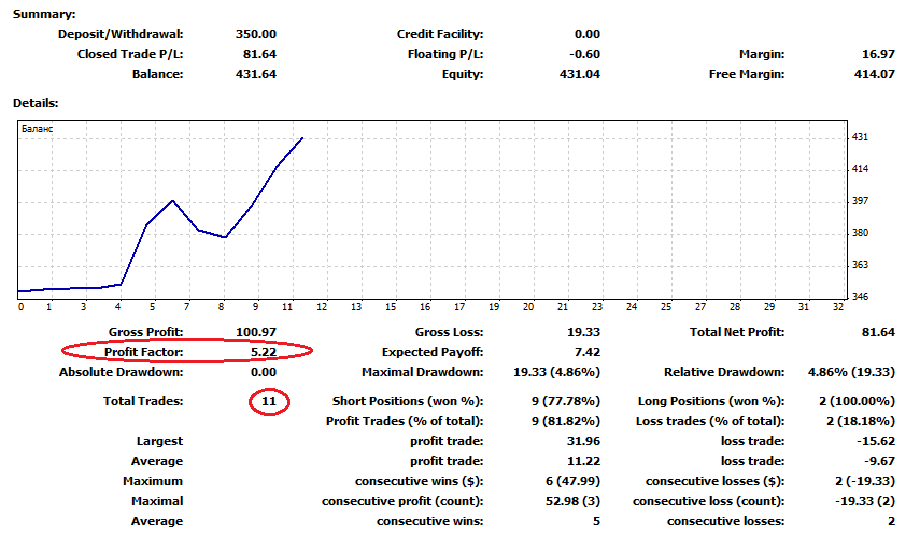The width and height of the screenshot is (919, 536).
Task: Click the Total Net Profit value 81.64
Action: point(878,332)
